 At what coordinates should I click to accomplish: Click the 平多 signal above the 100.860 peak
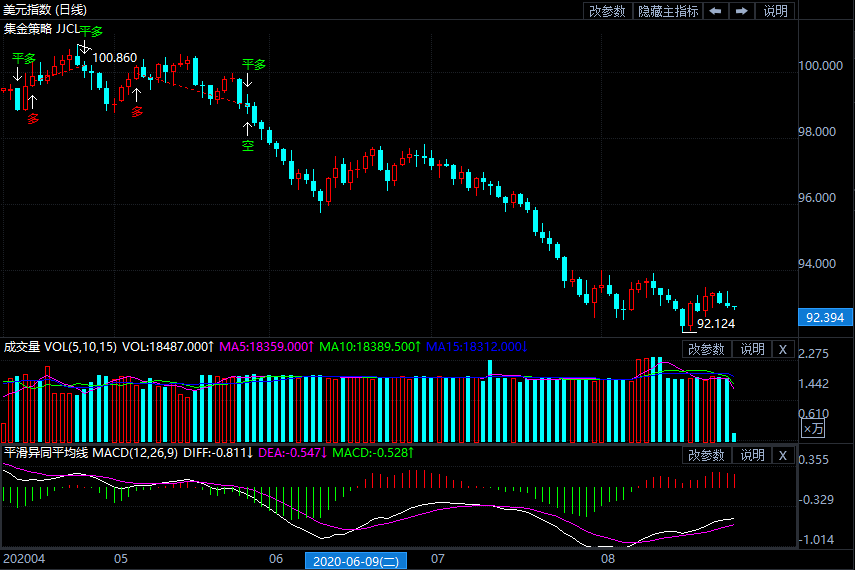click(92, 31)
